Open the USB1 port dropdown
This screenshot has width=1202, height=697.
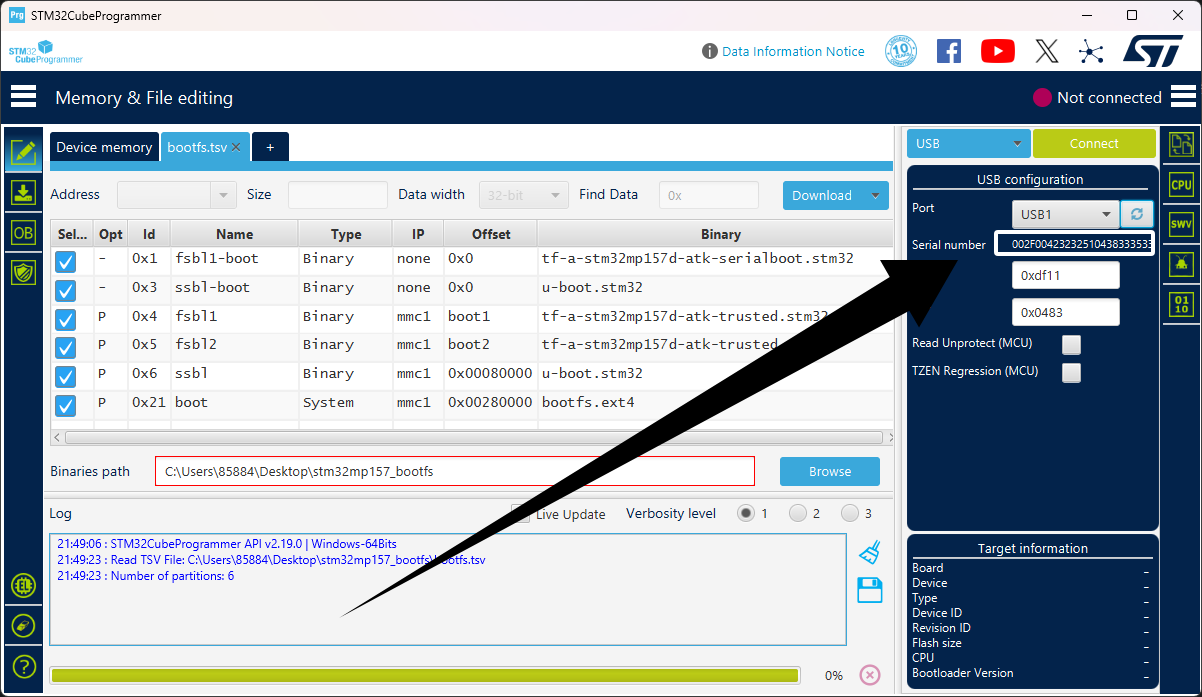click(x=1065, y=214)
